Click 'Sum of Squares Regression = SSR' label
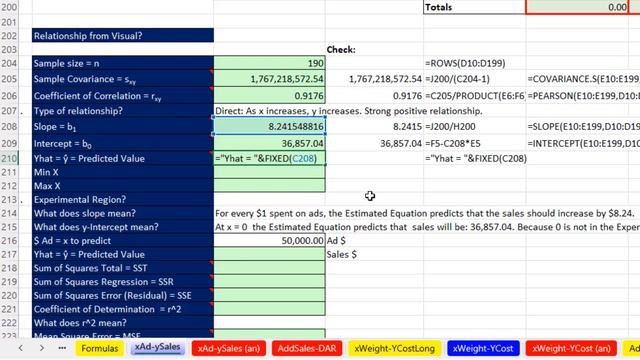This screenshot has height=360, width=640. [103, 282]
